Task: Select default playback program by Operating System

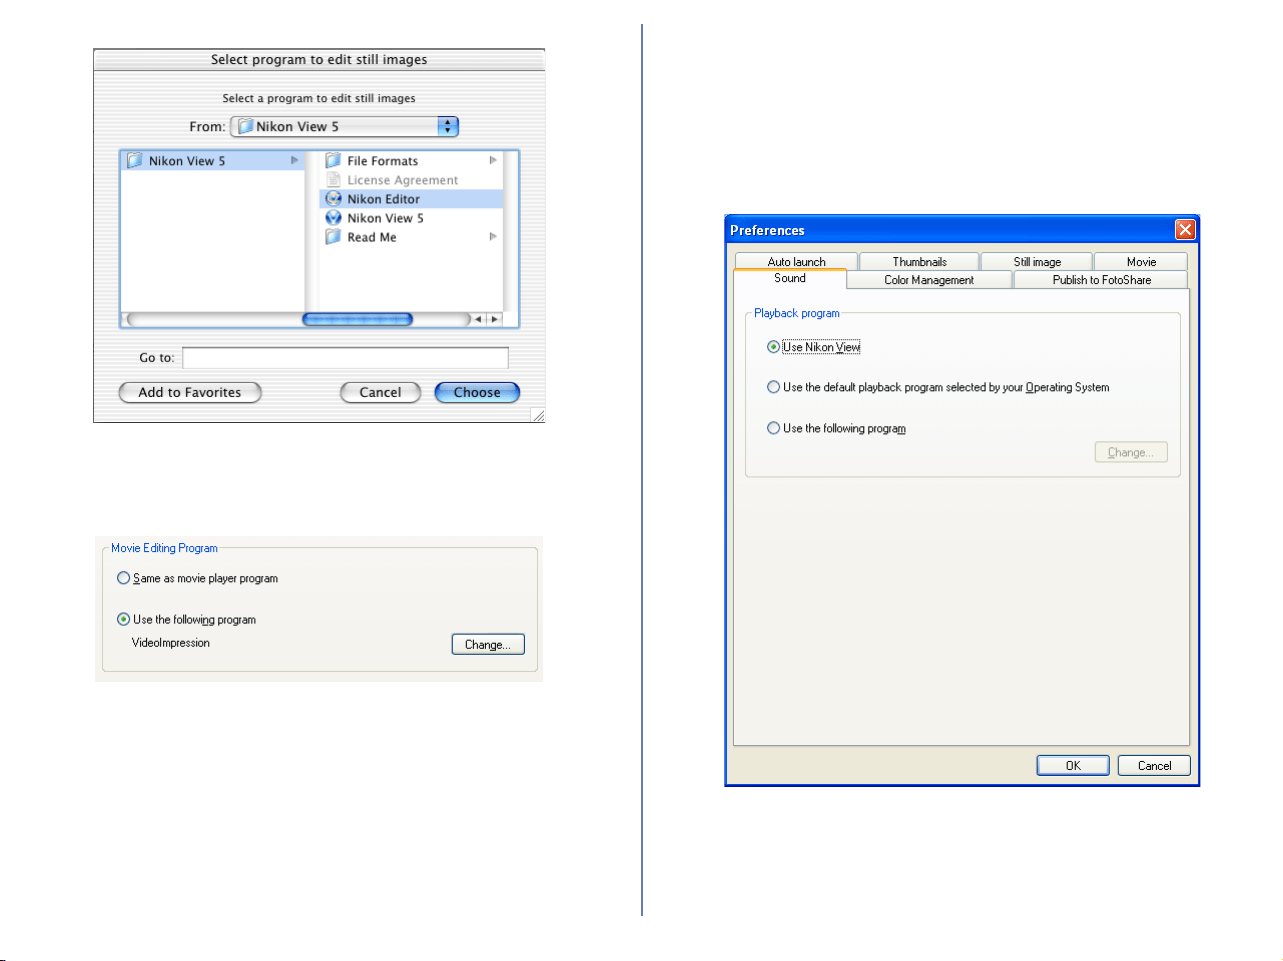Action: click(773, 387)
